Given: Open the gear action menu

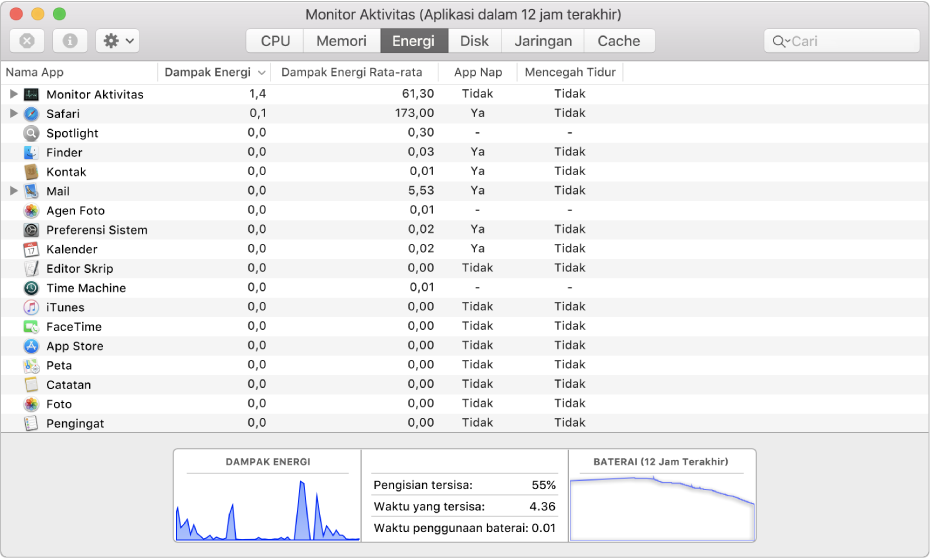Looking at the screenshot, I should click(118, 41).
